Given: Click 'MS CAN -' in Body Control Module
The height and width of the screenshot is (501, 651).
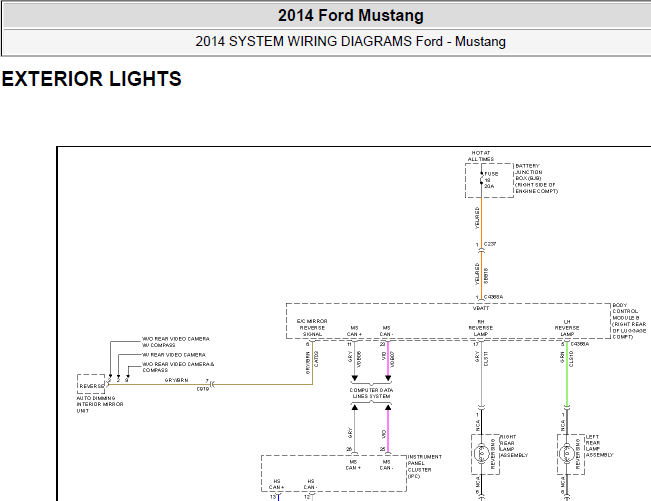Looking at the screenshot, I should click(x=387, y=331).
